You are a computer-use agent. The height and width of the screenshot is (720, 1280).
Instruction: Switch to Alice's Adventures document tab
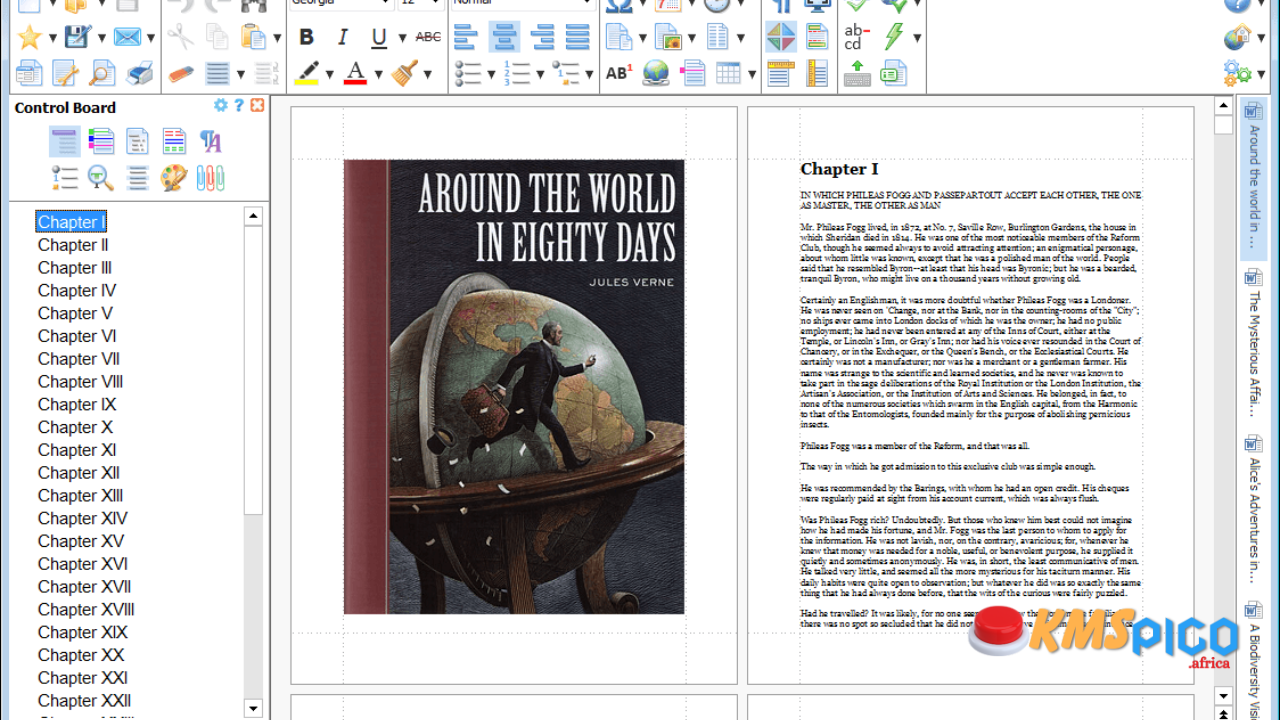[x=1253, y=509]
